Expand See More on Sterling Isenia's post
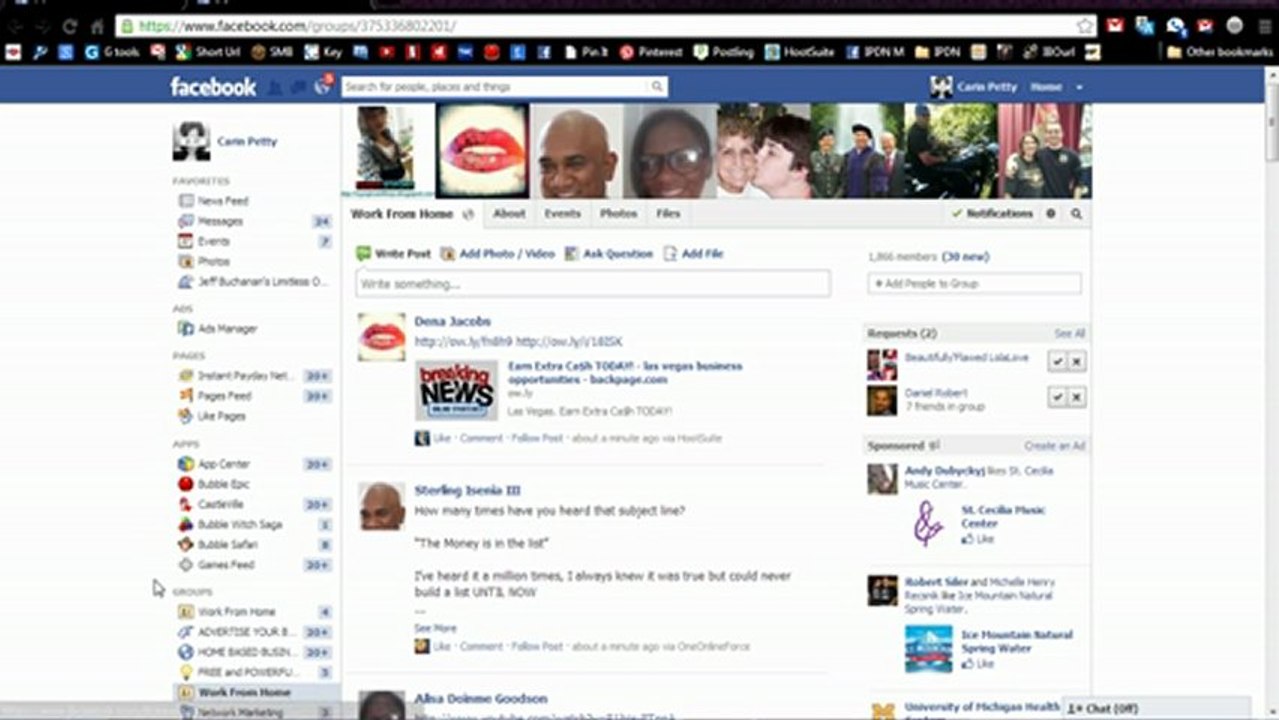 (x=435, y=628)
